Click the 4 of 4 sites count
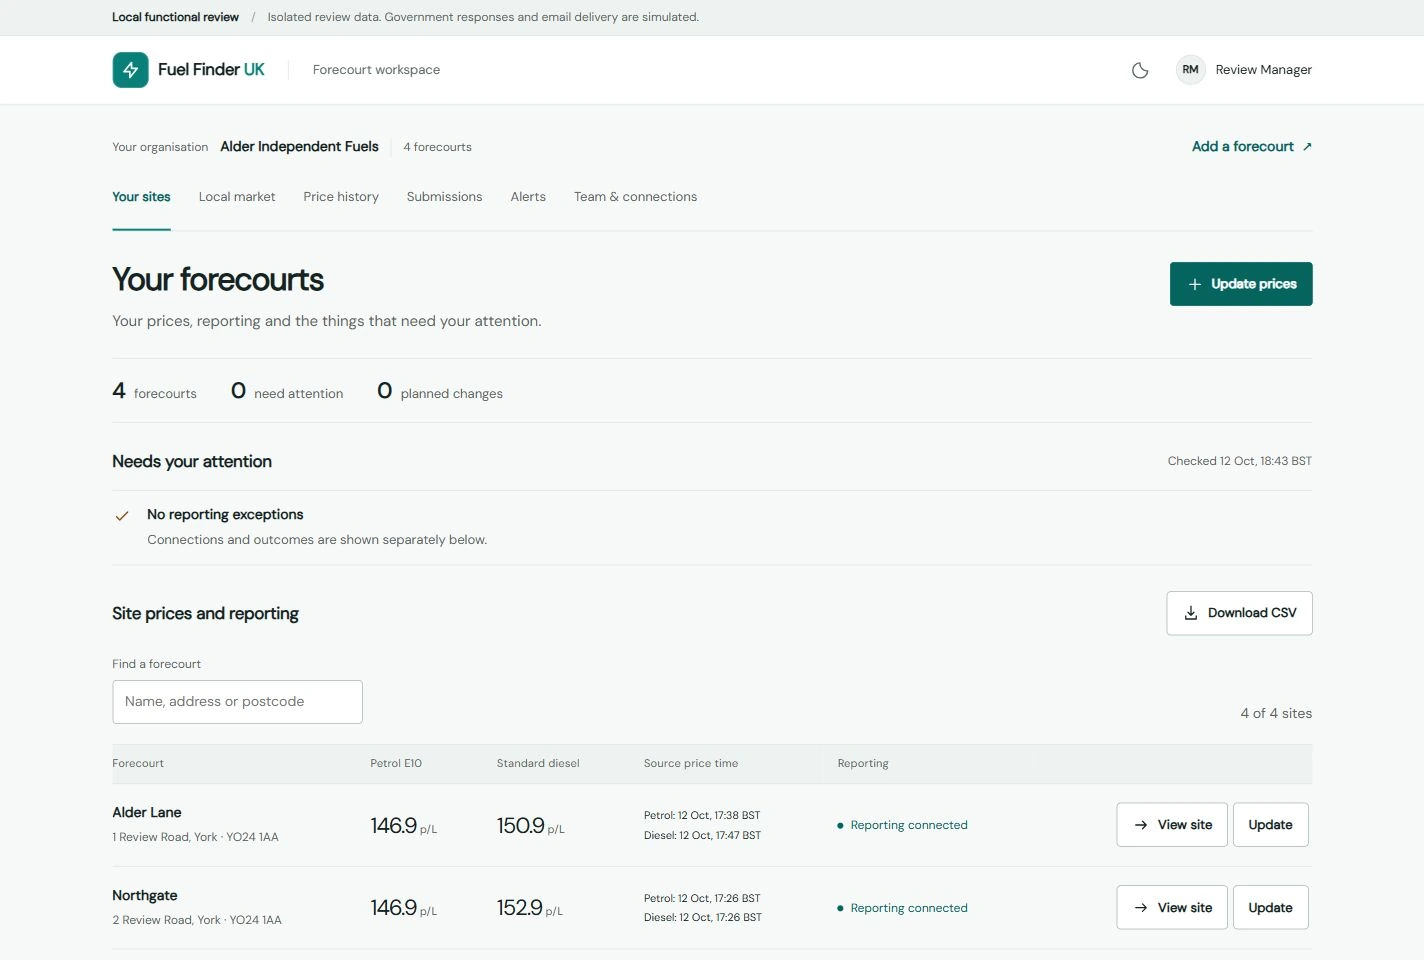Screen dimensions: 1424x960 click(x=1276, y=713)
